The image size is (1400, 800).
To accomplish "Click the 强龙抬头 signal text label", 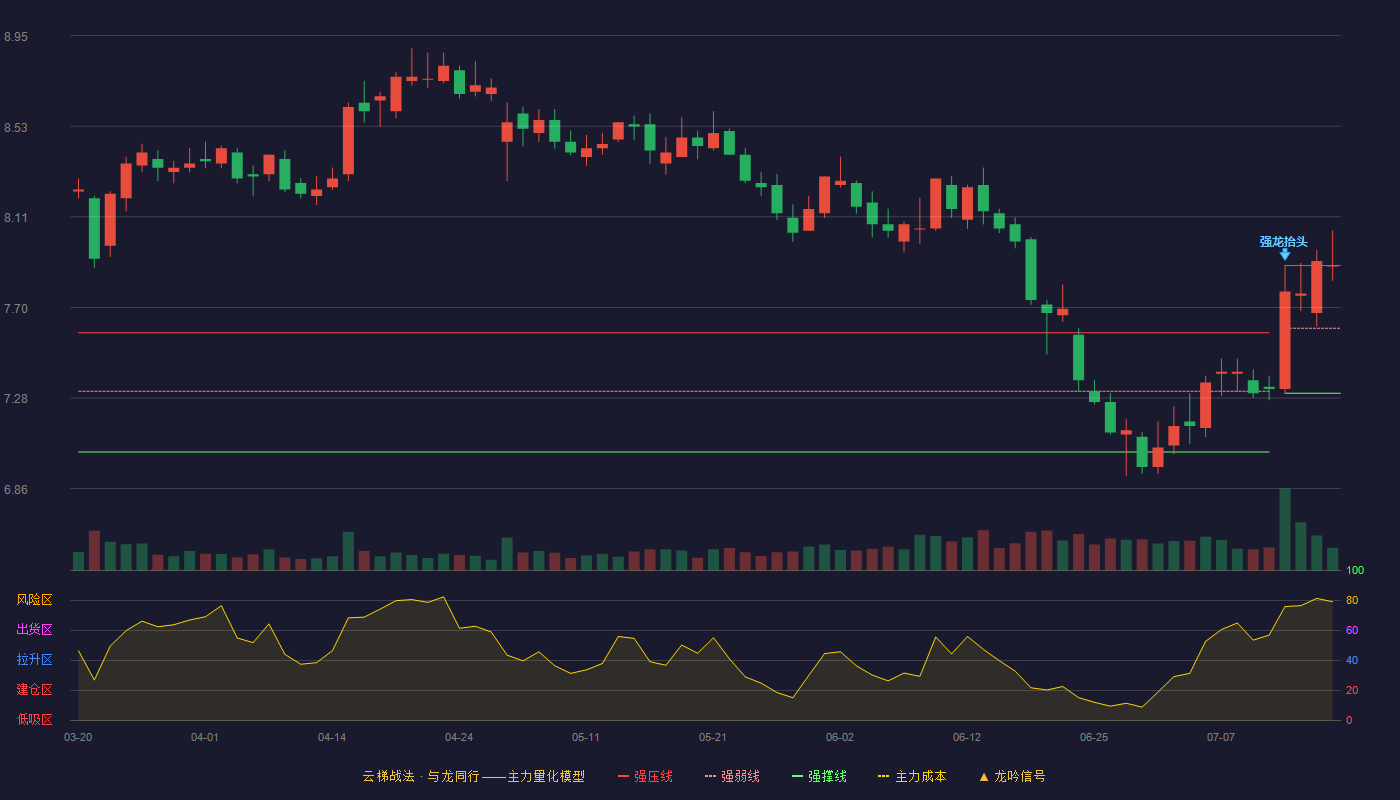I will 1283,241.
